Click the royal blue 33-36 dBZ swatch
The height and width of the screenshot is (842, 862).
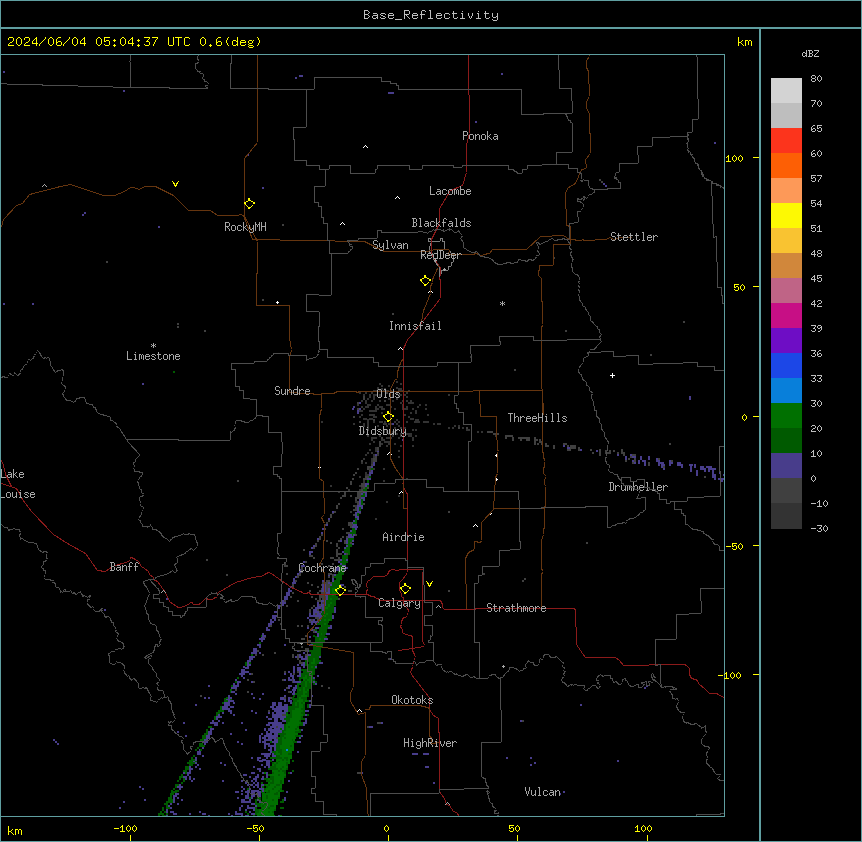coord(786,365)
